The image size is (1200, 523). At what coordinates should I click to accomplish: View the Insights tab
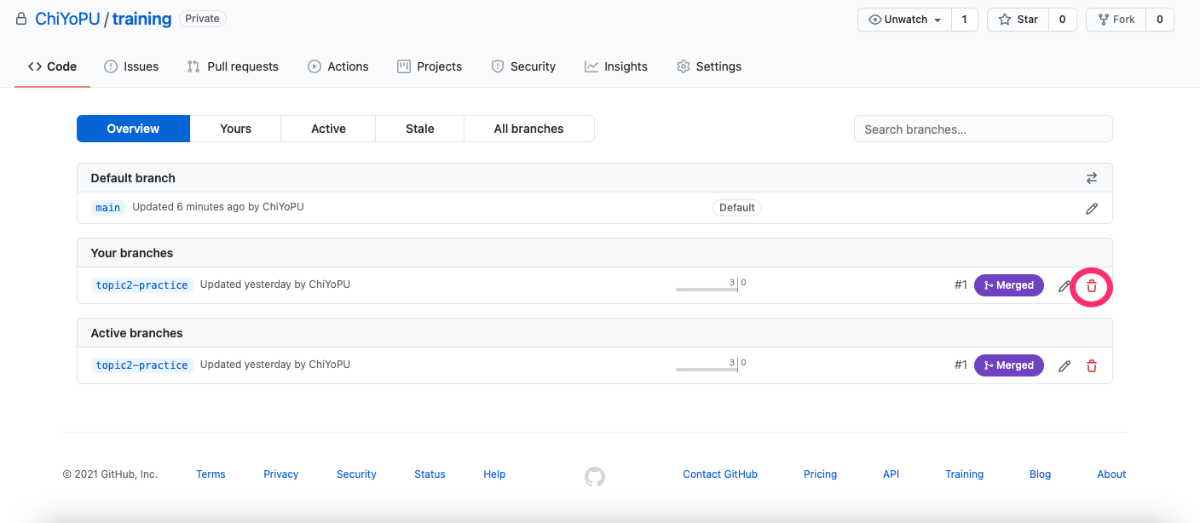[x=616, y=67]
